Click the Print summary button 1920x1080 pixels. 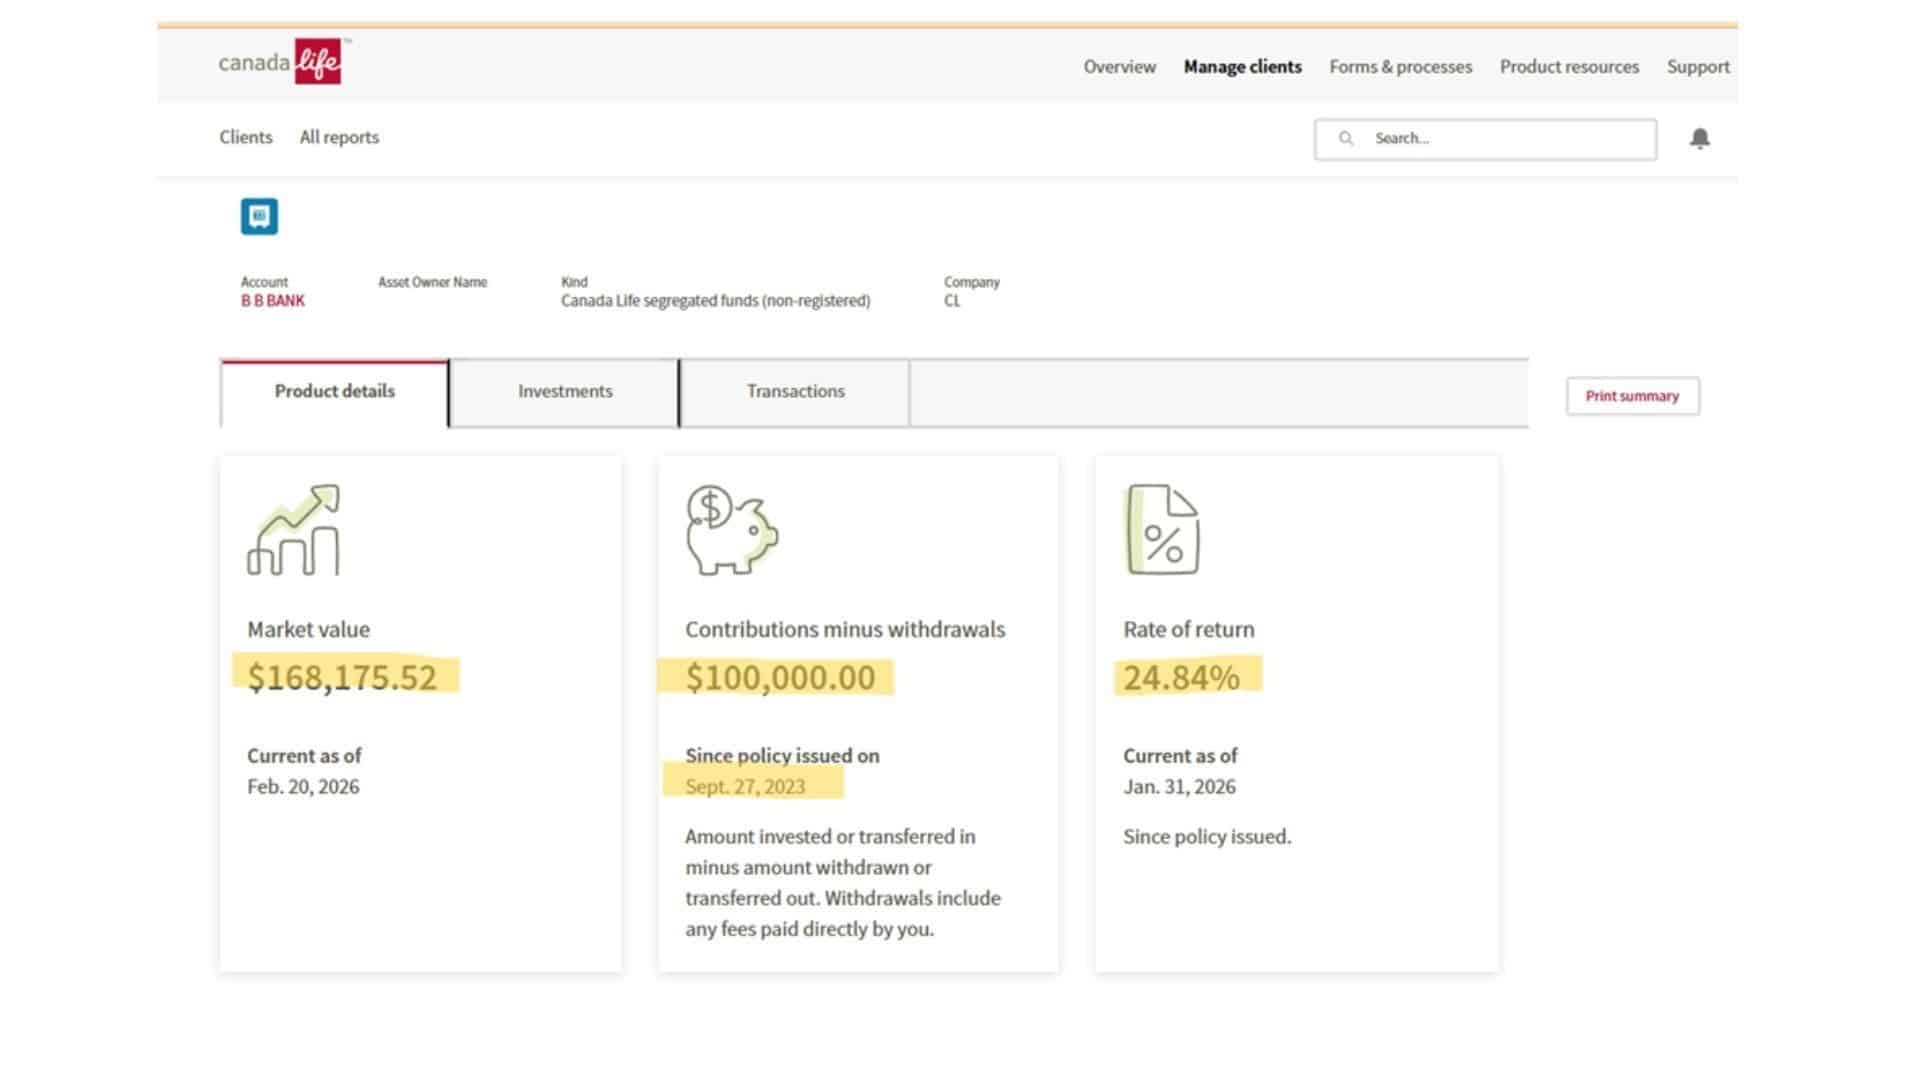click(x=1632, y=396)
